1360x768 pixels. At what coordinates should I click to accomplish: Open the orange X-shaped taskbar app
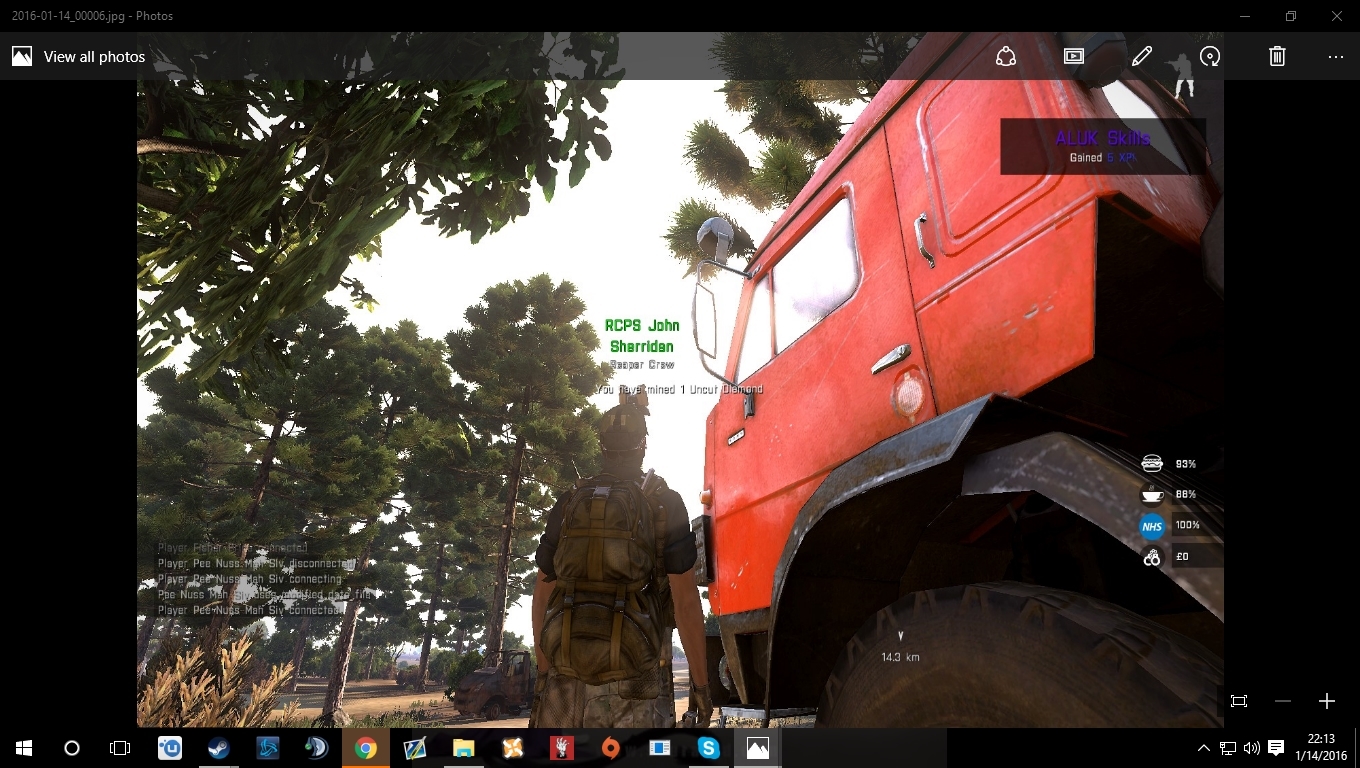(512, 748)
